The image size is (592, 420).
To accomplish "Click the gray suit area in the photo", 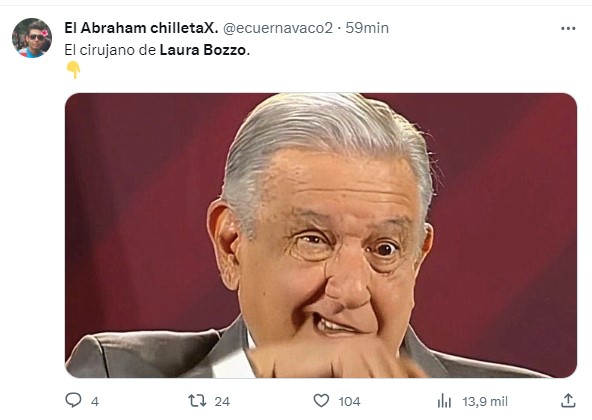I will pyautogui.click(x=151, y=353).
